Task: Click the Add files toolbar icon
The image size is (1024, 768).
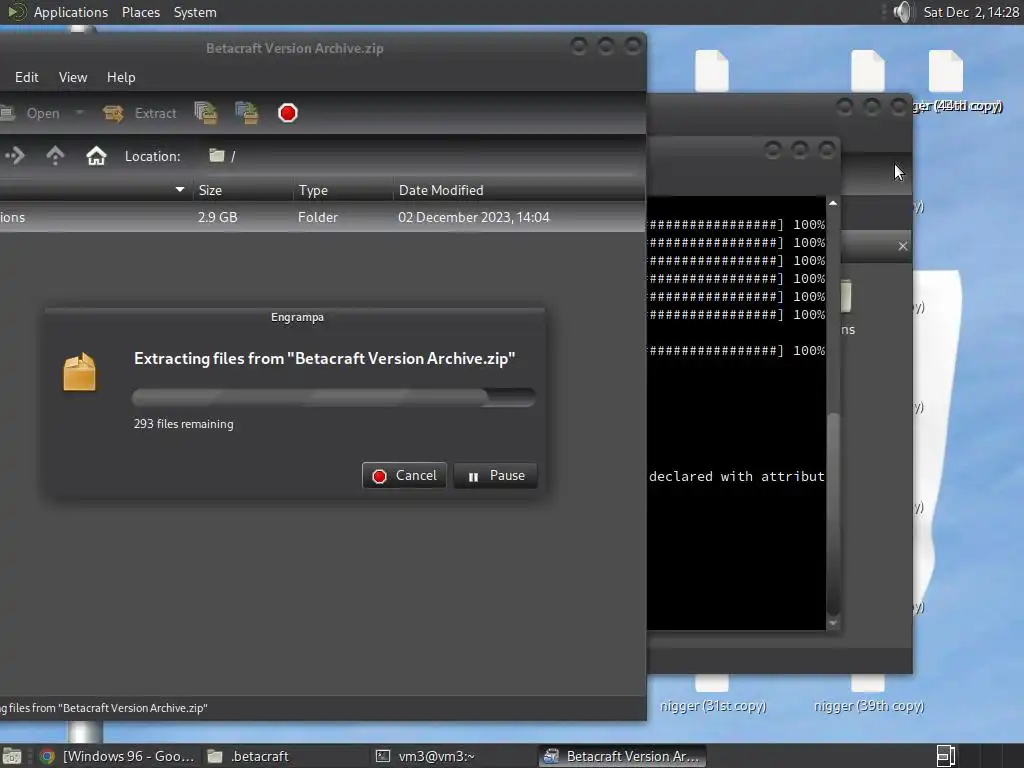Action: tap(206, 113)
